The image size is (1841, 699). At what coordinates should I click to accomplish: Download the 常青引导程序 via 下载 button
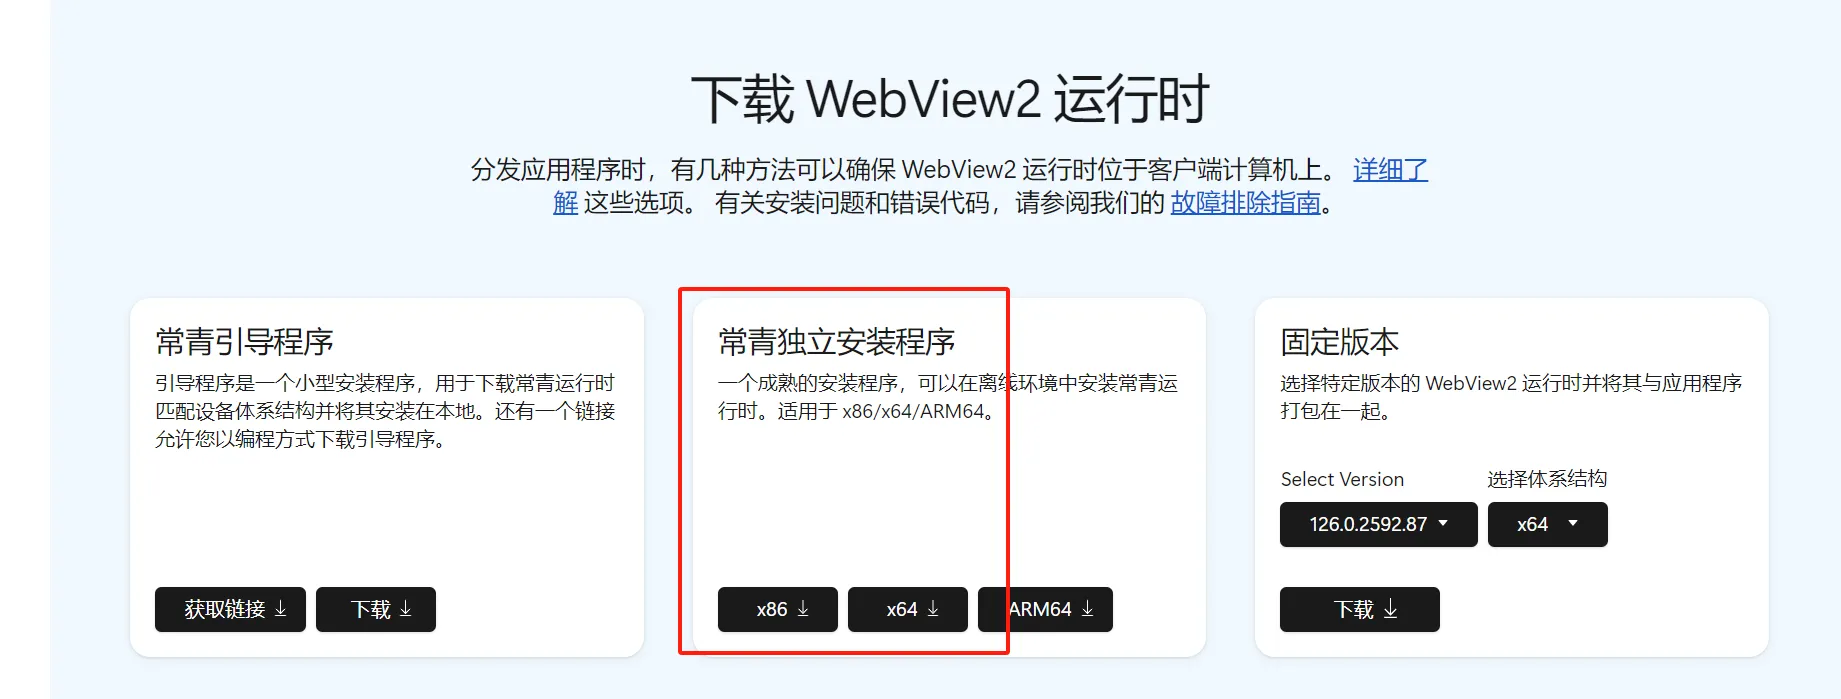pos(376,609)
